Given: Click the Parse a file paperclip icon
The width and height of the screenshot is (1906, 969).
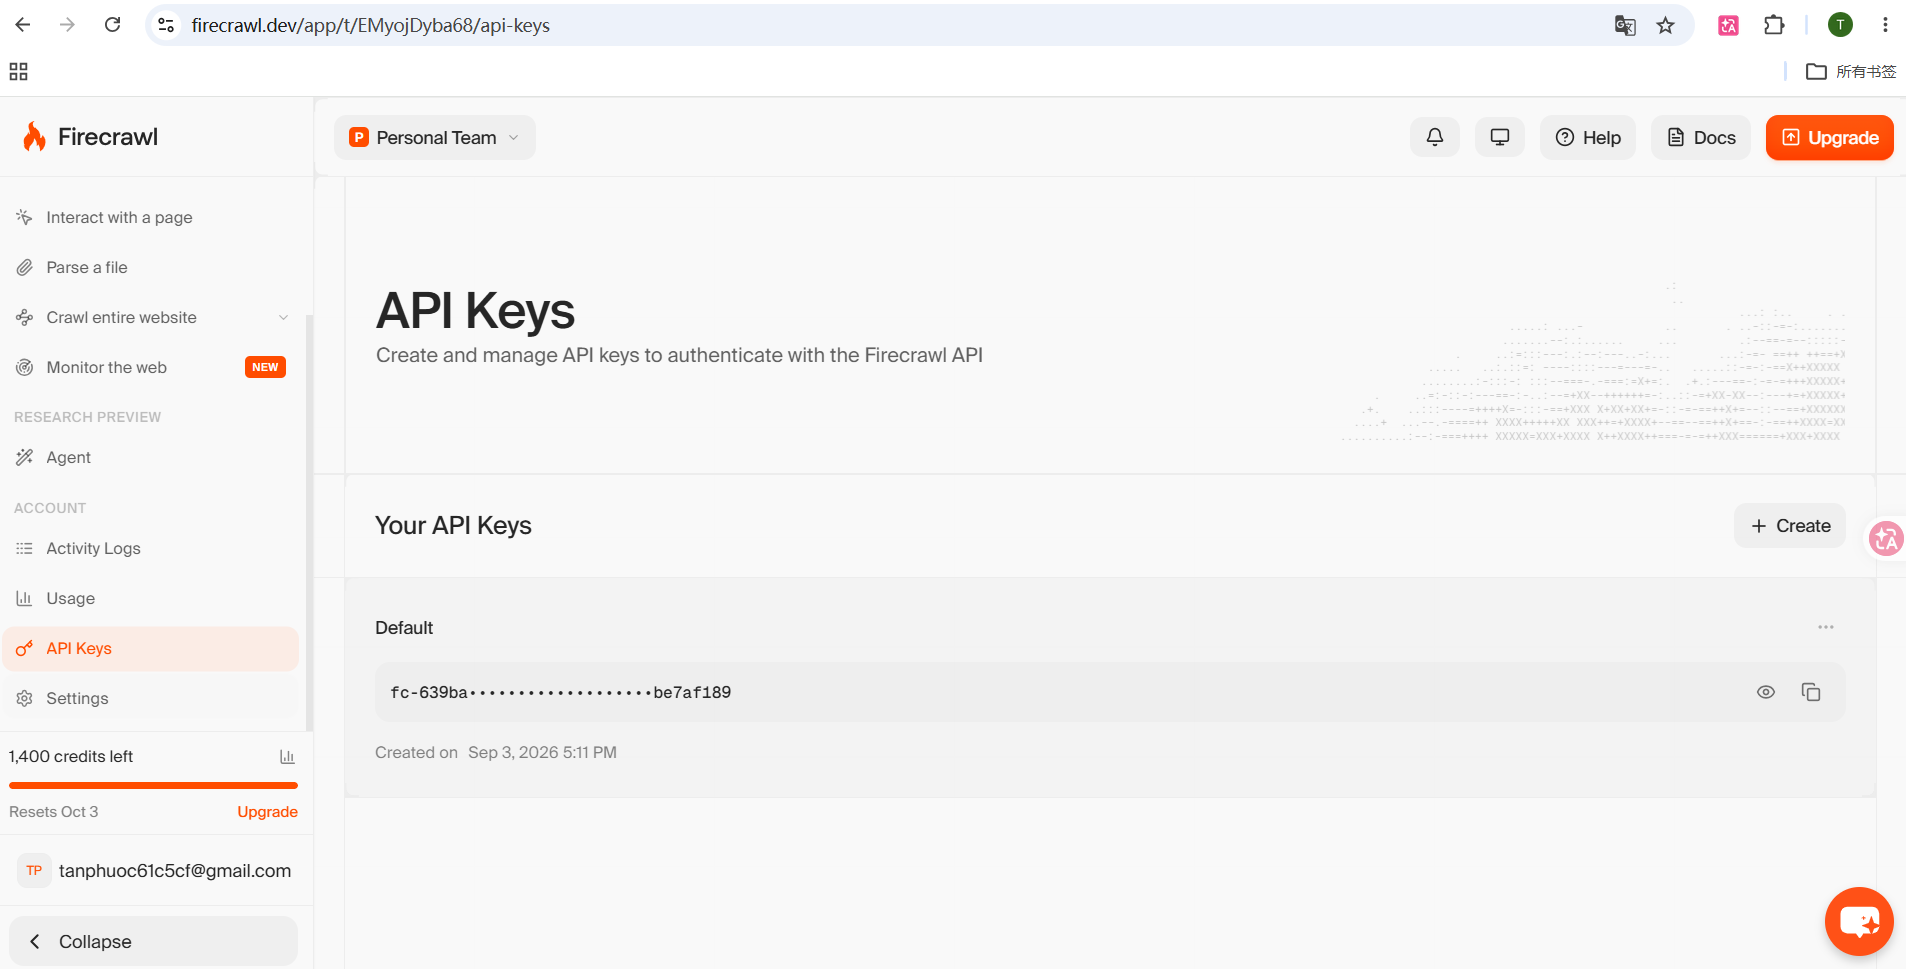Looking at the screenshot, I should click(x=24, y=267).
